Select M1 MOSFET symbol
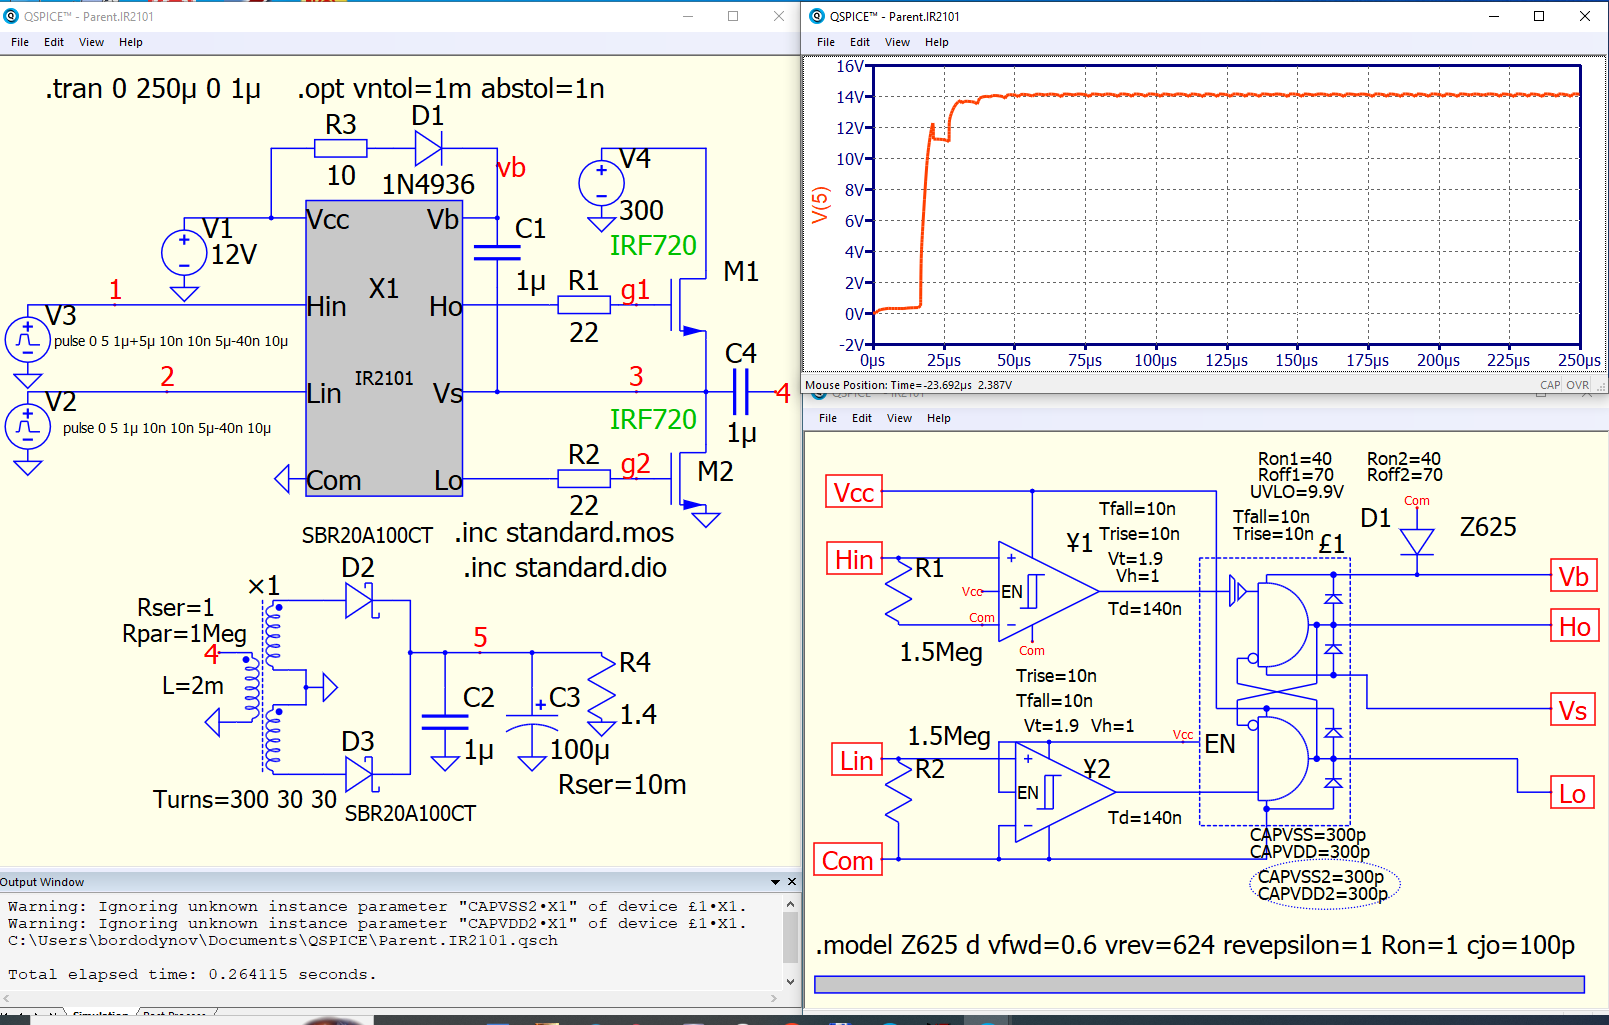This screenshot has width=1609, height=1025. (688, 305)
